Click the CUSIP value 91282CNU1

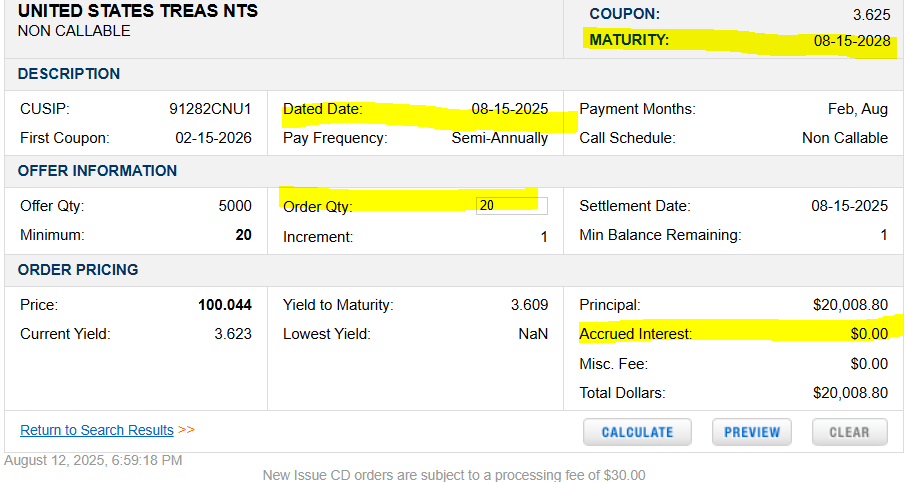[210, 109]
